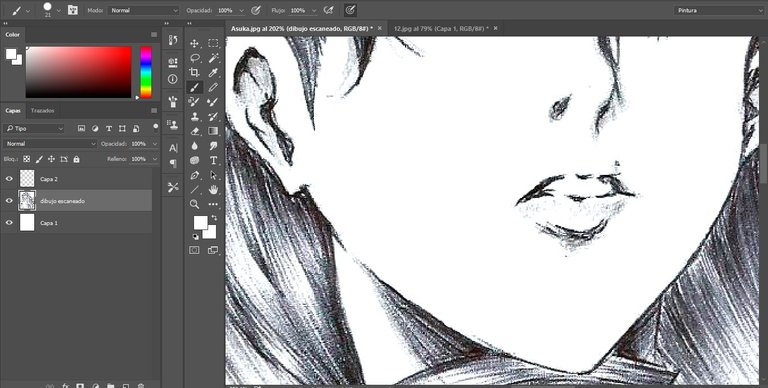This screenshot has height=388, width=768.
Task: Open the brush Modo Normal dropdown
Action: click(x=144, y=10)
